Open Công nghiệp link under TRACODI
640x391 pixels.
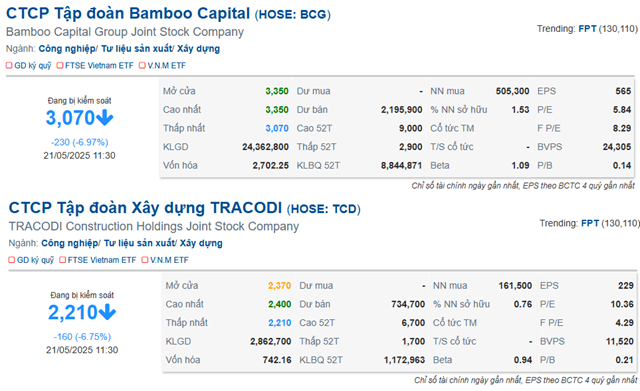tap(70, 243)
